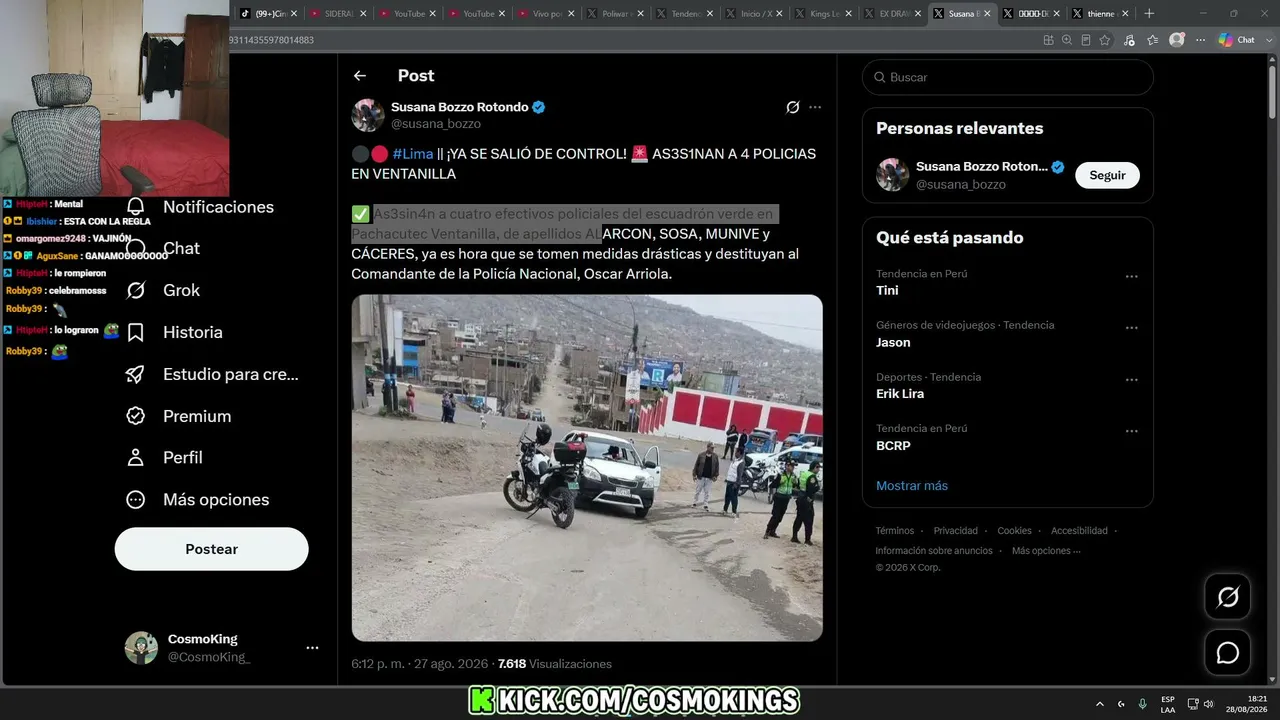
Task: Open the #Lima hashtag link
Action: (413, 154)
